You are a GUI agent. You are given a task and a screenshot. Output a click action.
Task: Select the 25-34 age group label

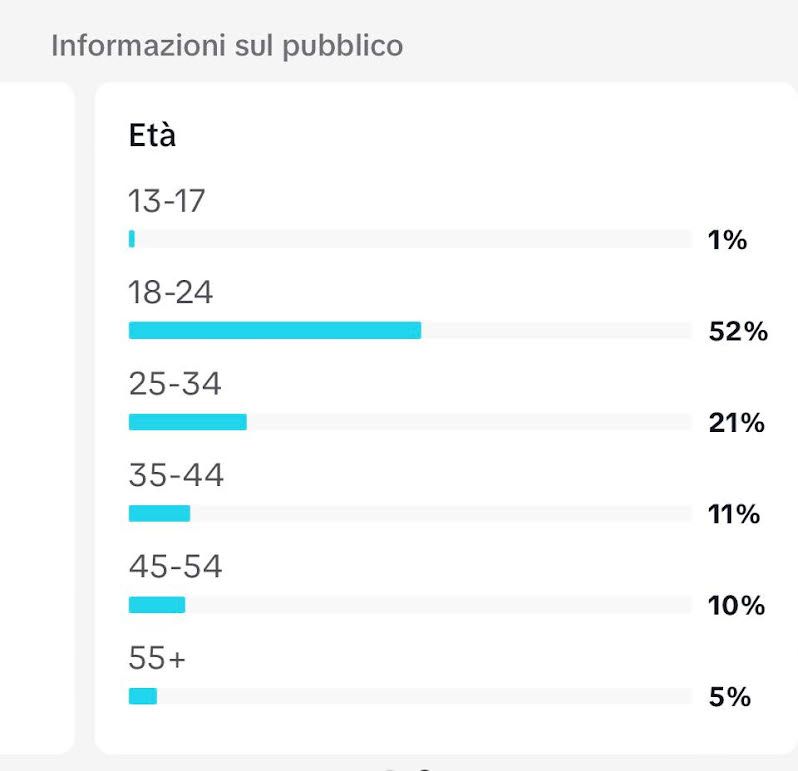(174, 385)
